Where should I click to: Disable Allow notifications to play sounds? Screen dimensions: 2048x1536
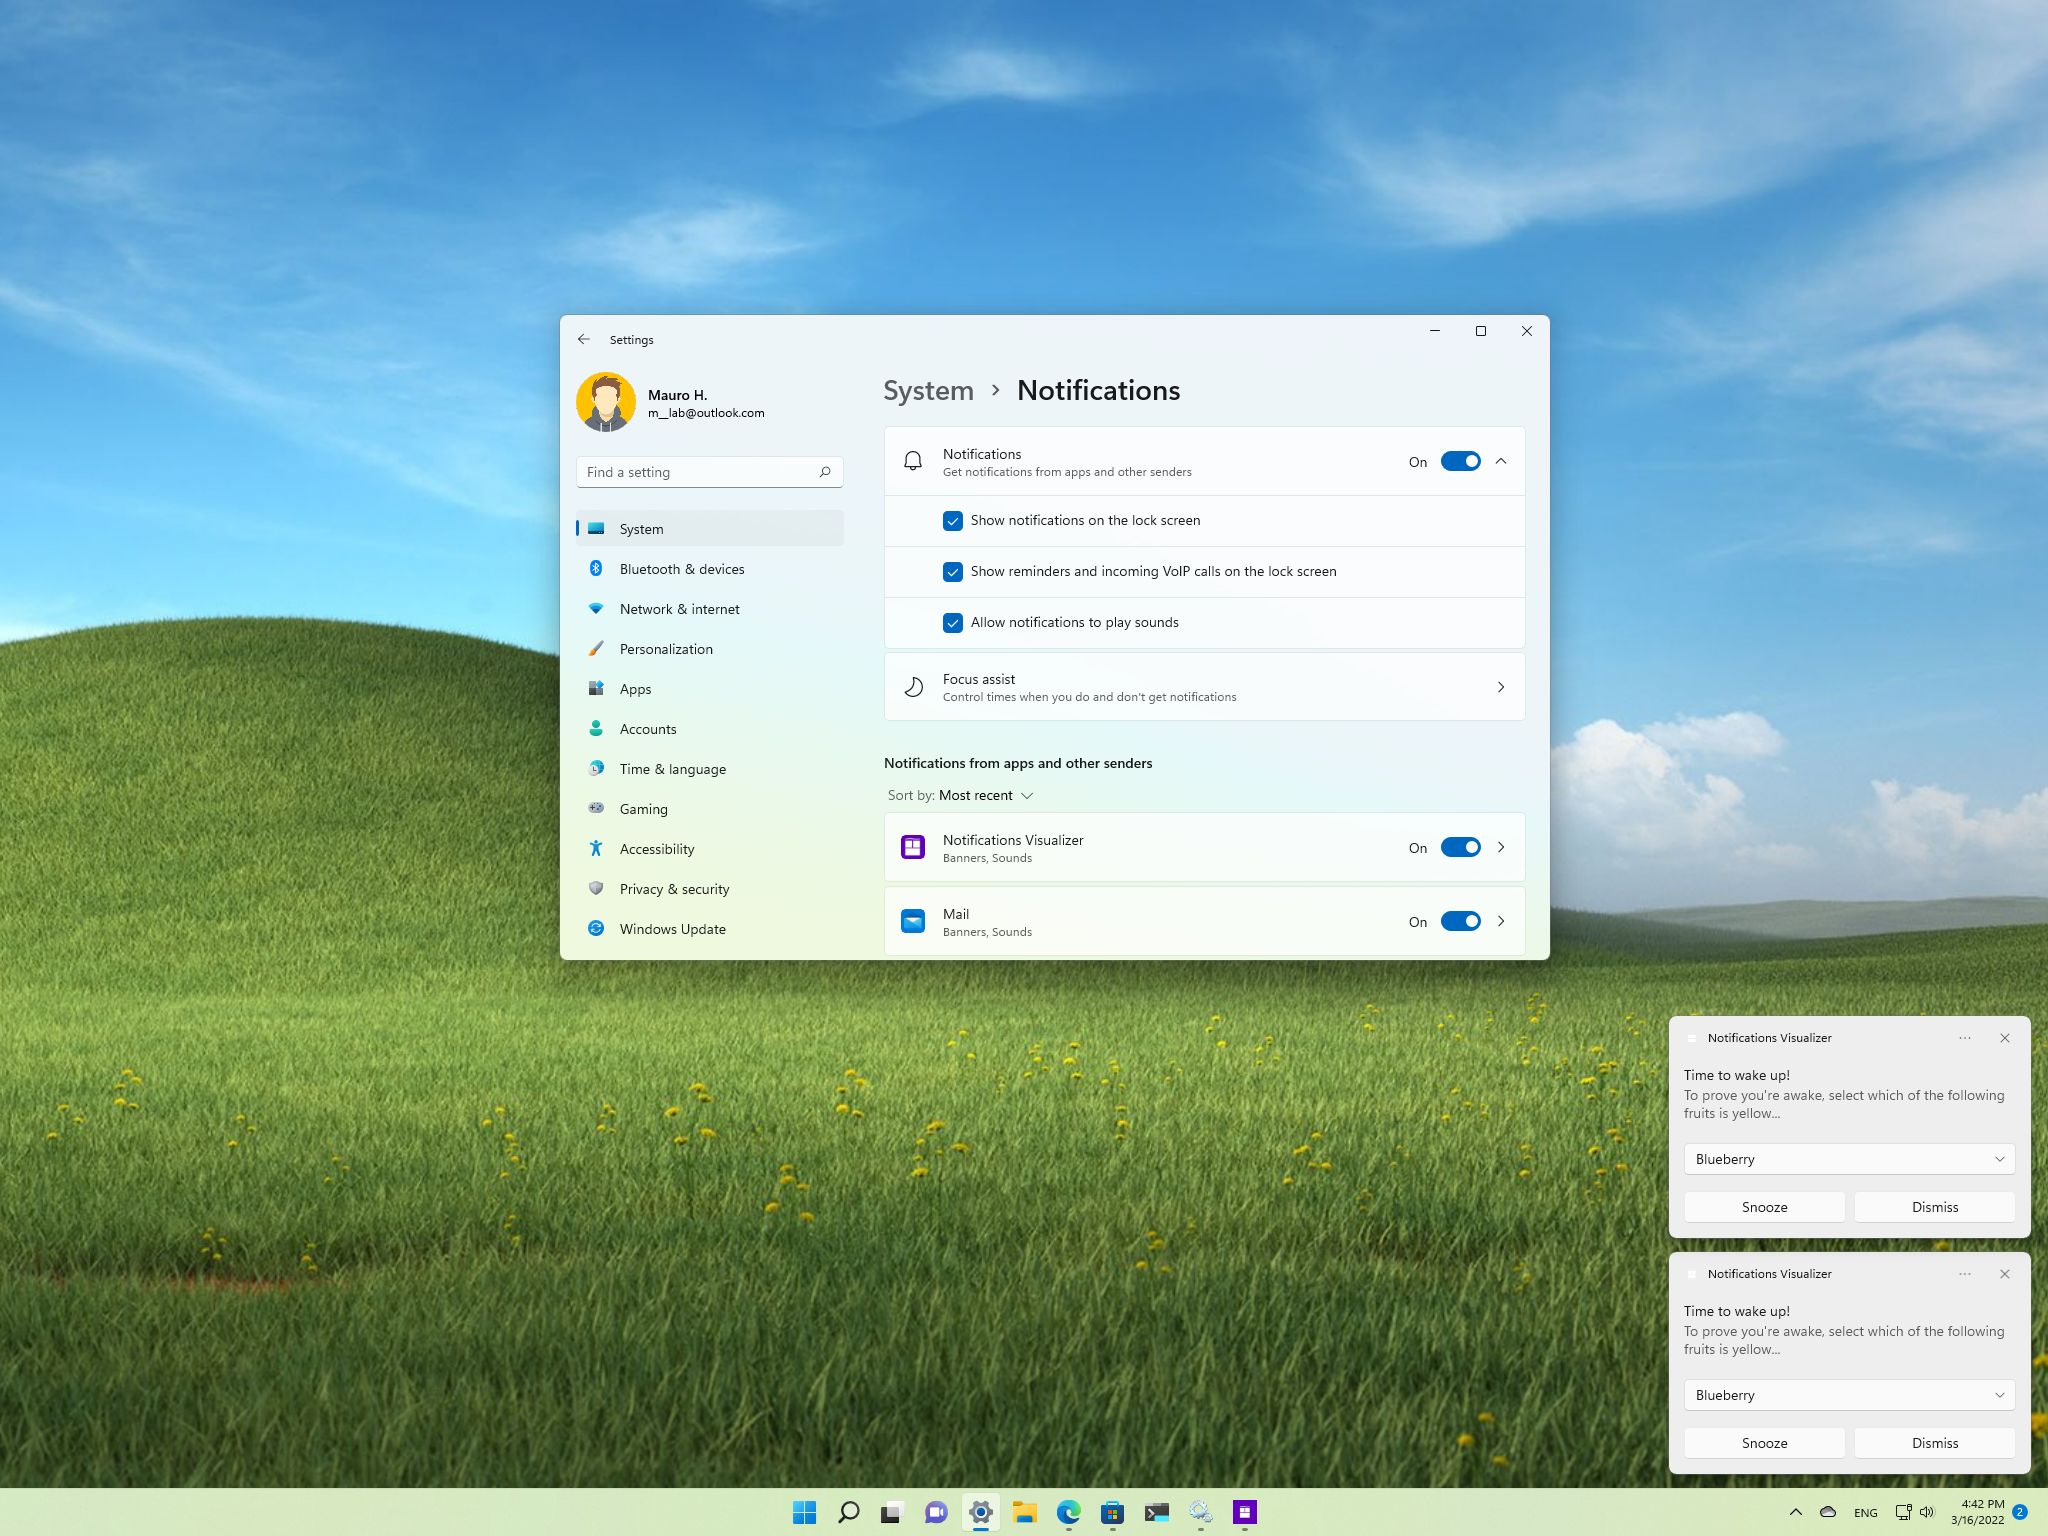click(x=953, y=622)
